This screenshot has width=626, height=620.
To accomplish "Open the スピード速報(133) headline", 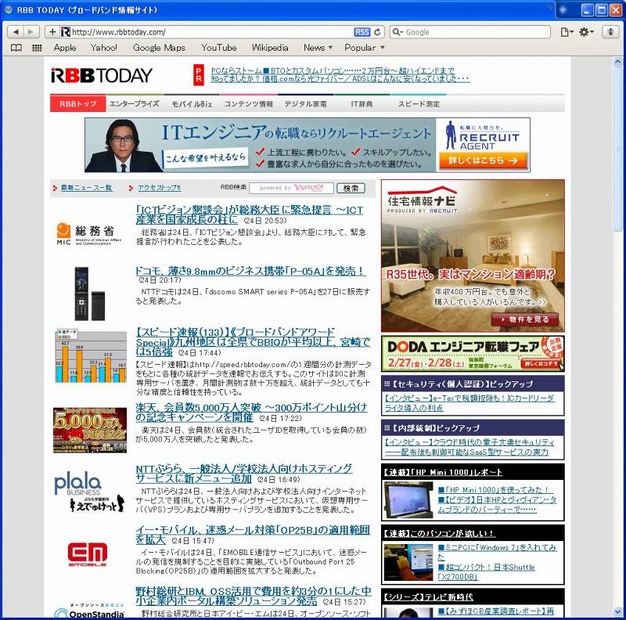I will 253,342.
